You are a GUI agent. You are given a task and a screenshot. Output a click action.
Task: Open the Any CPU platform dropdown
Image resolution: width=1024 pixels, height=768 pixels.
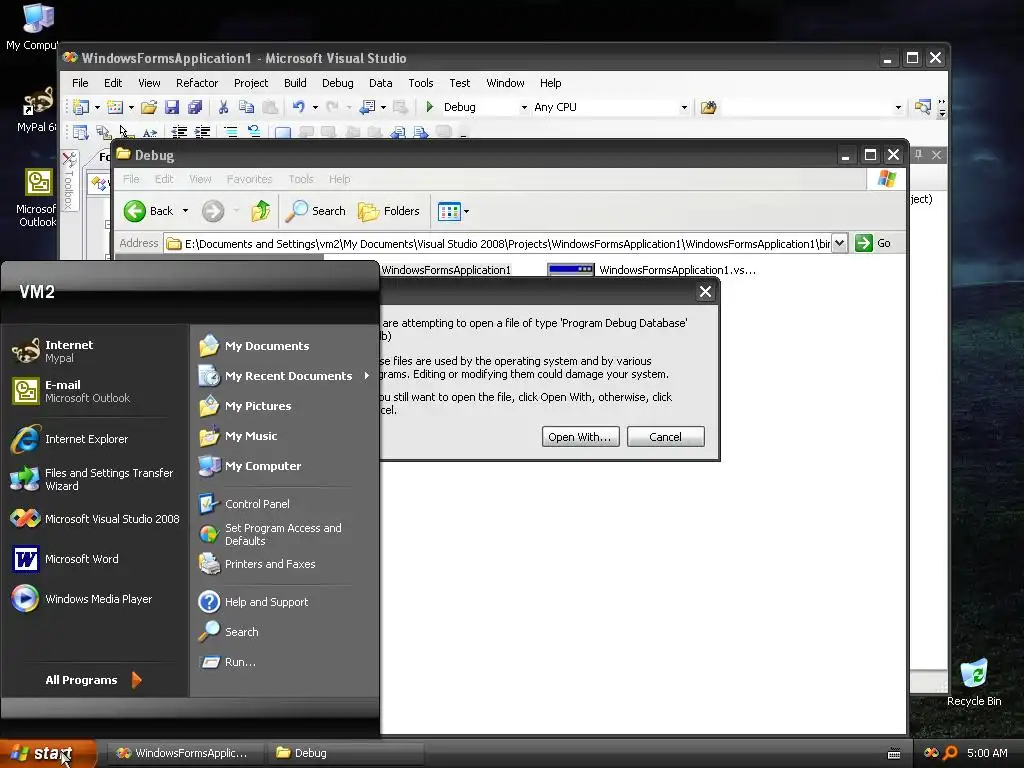click(684, 107)
